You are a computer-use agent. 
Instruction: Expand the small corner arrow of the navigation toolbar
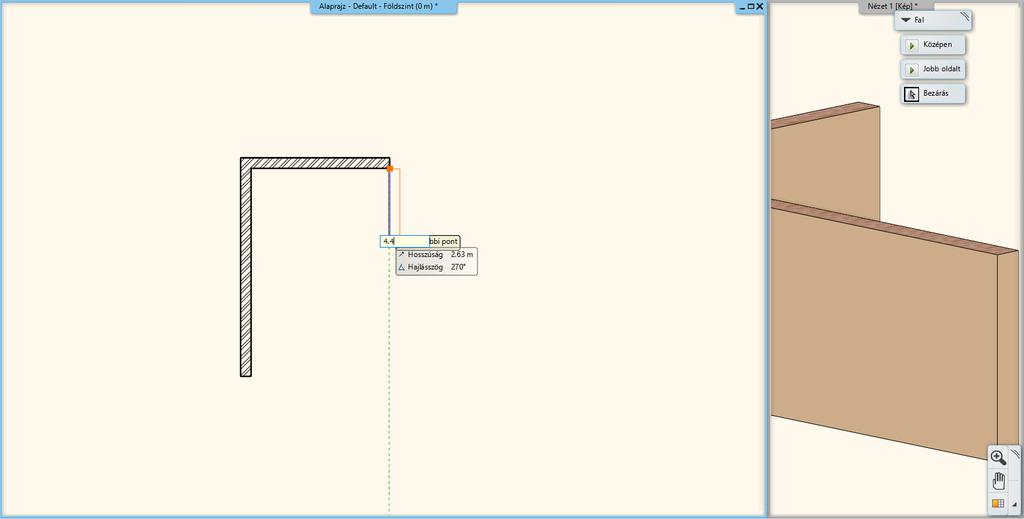coord(1014,505)
